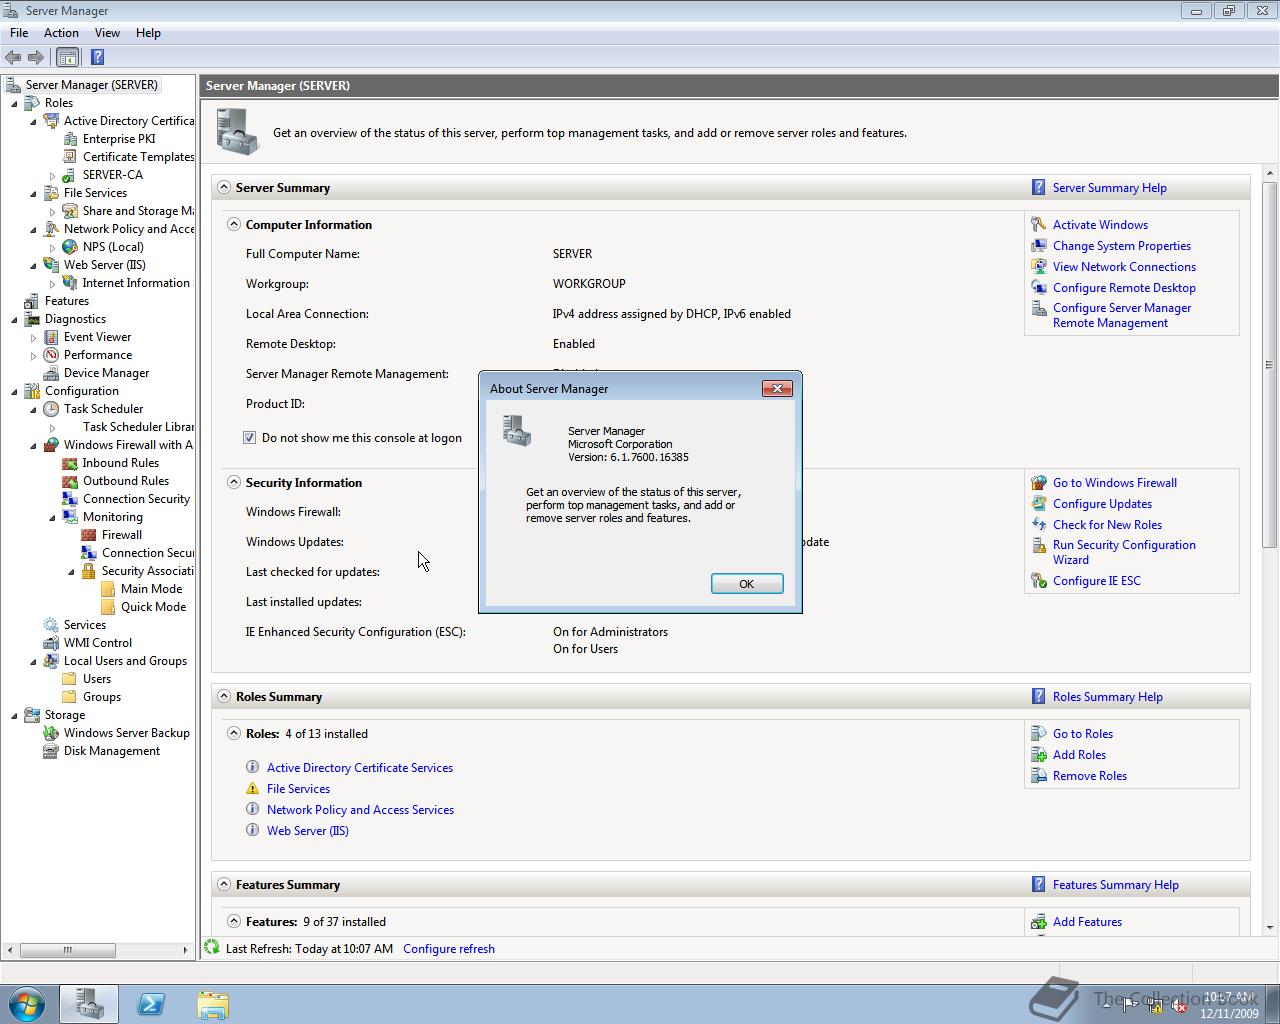Click View Network Connections link
Image resolution: width=1280 pixels, height=1024 pixels.
point(1124,267)
